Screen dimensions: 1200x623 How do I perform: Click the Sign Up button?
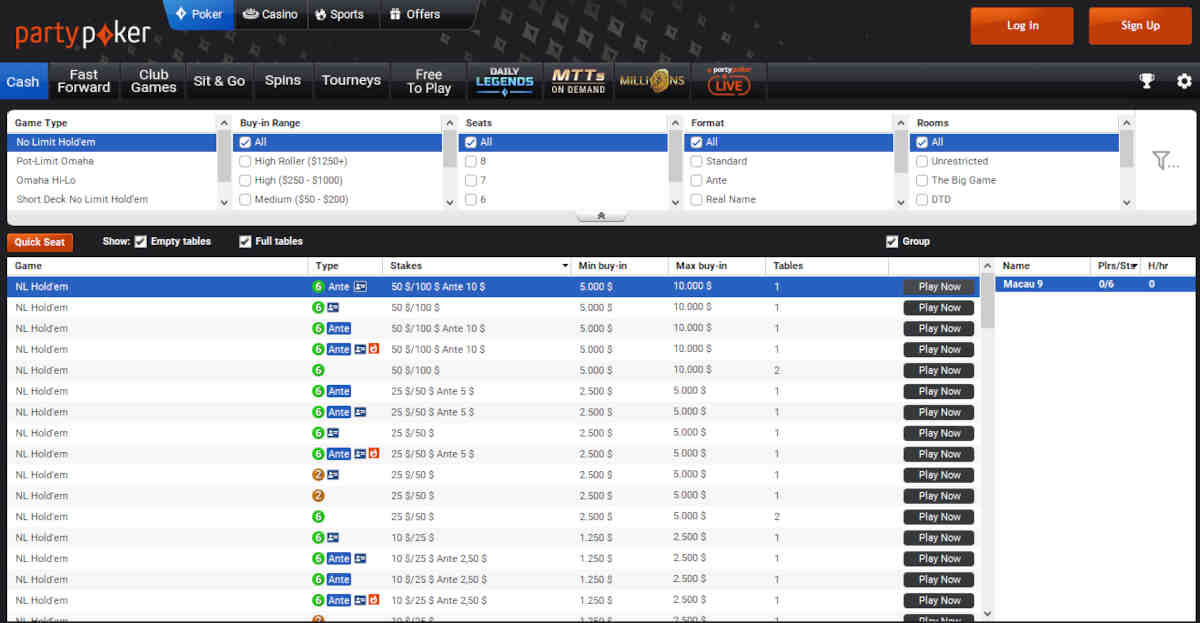click(x=1140, y=26)
